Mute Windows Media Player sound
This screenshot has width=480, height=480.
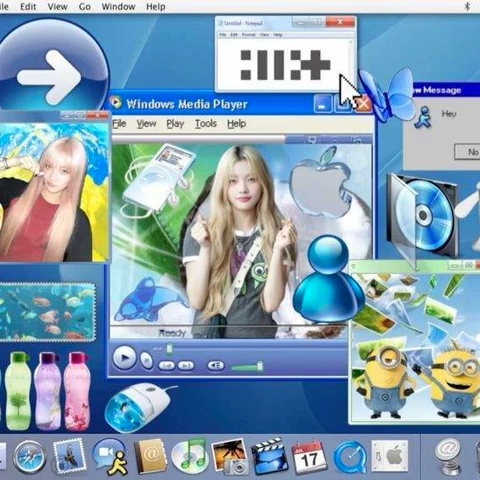point(216,366)
